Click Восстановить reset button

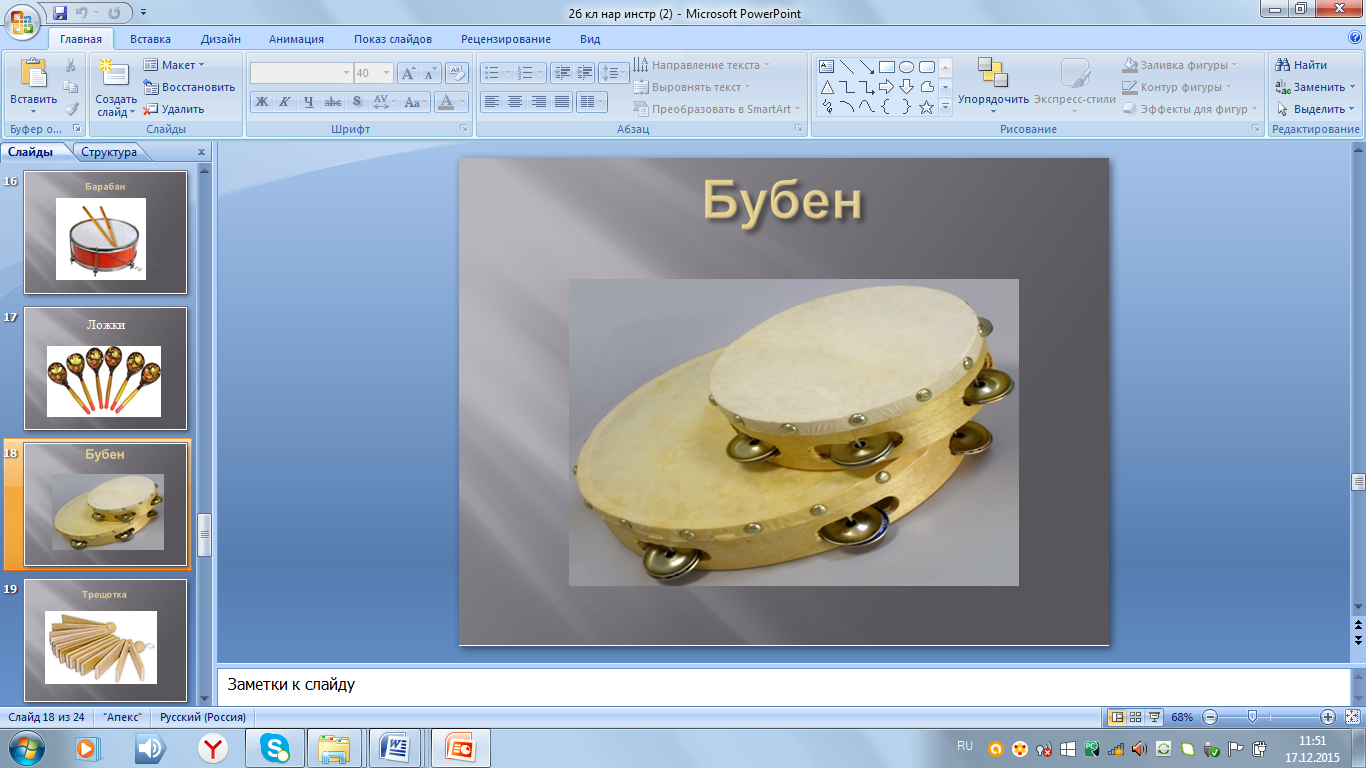[189, 87]
